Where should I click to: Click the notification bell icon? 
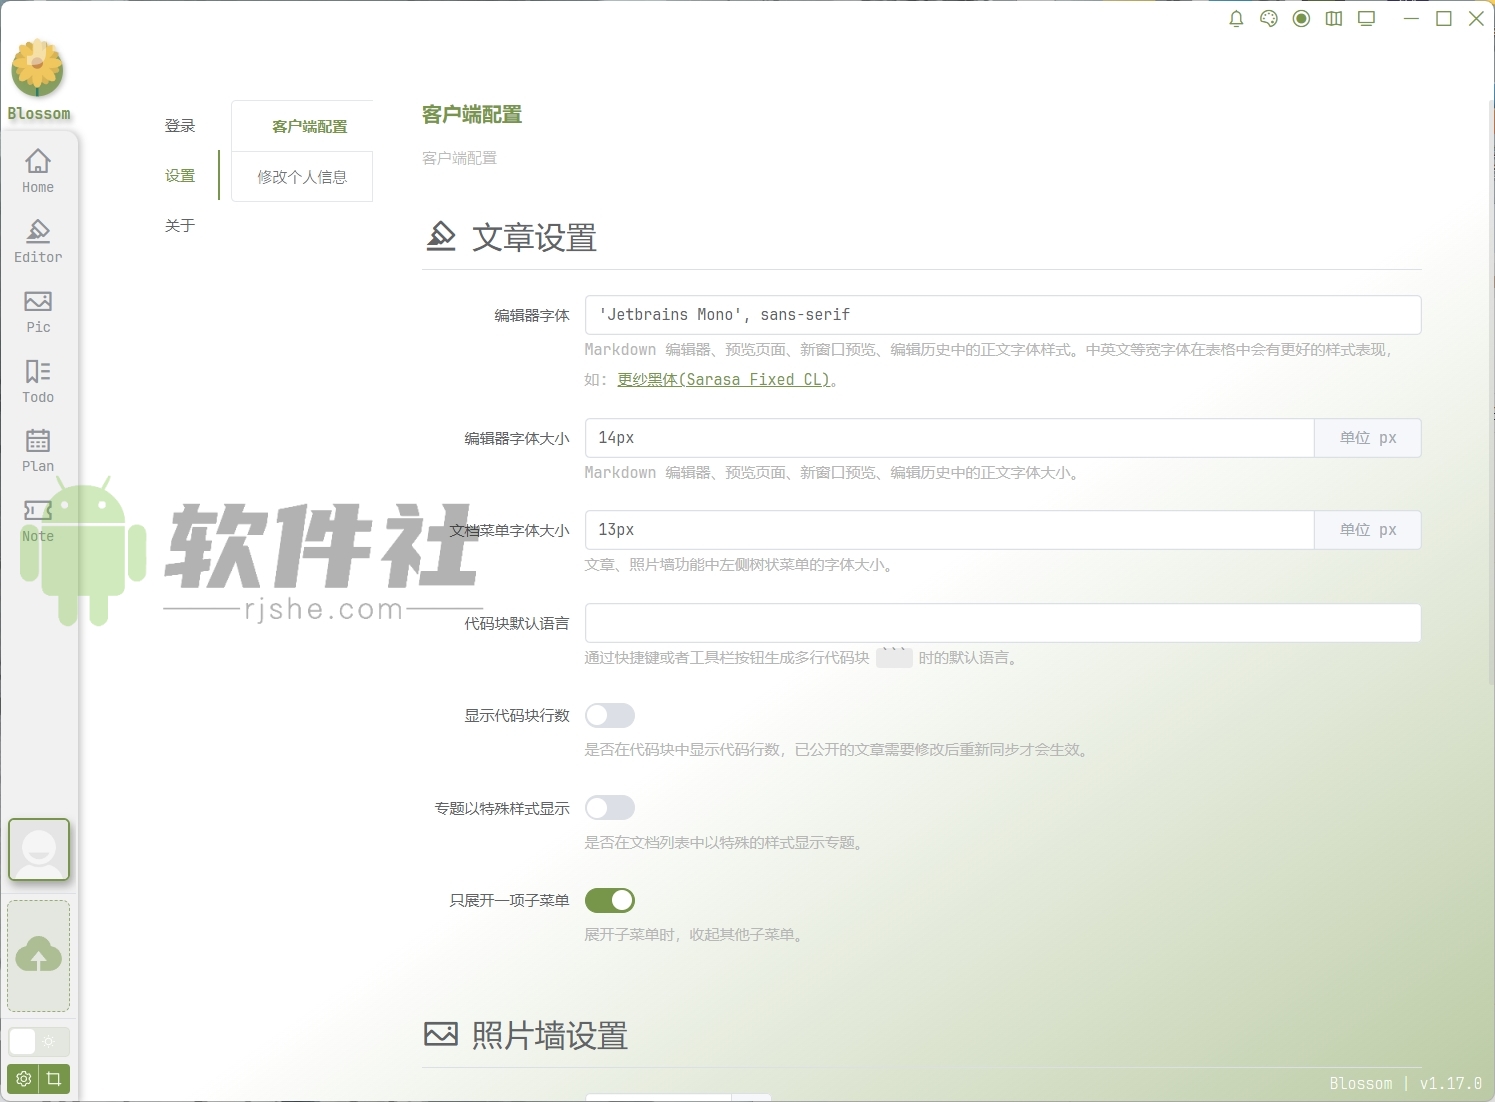pos(1235,18)
